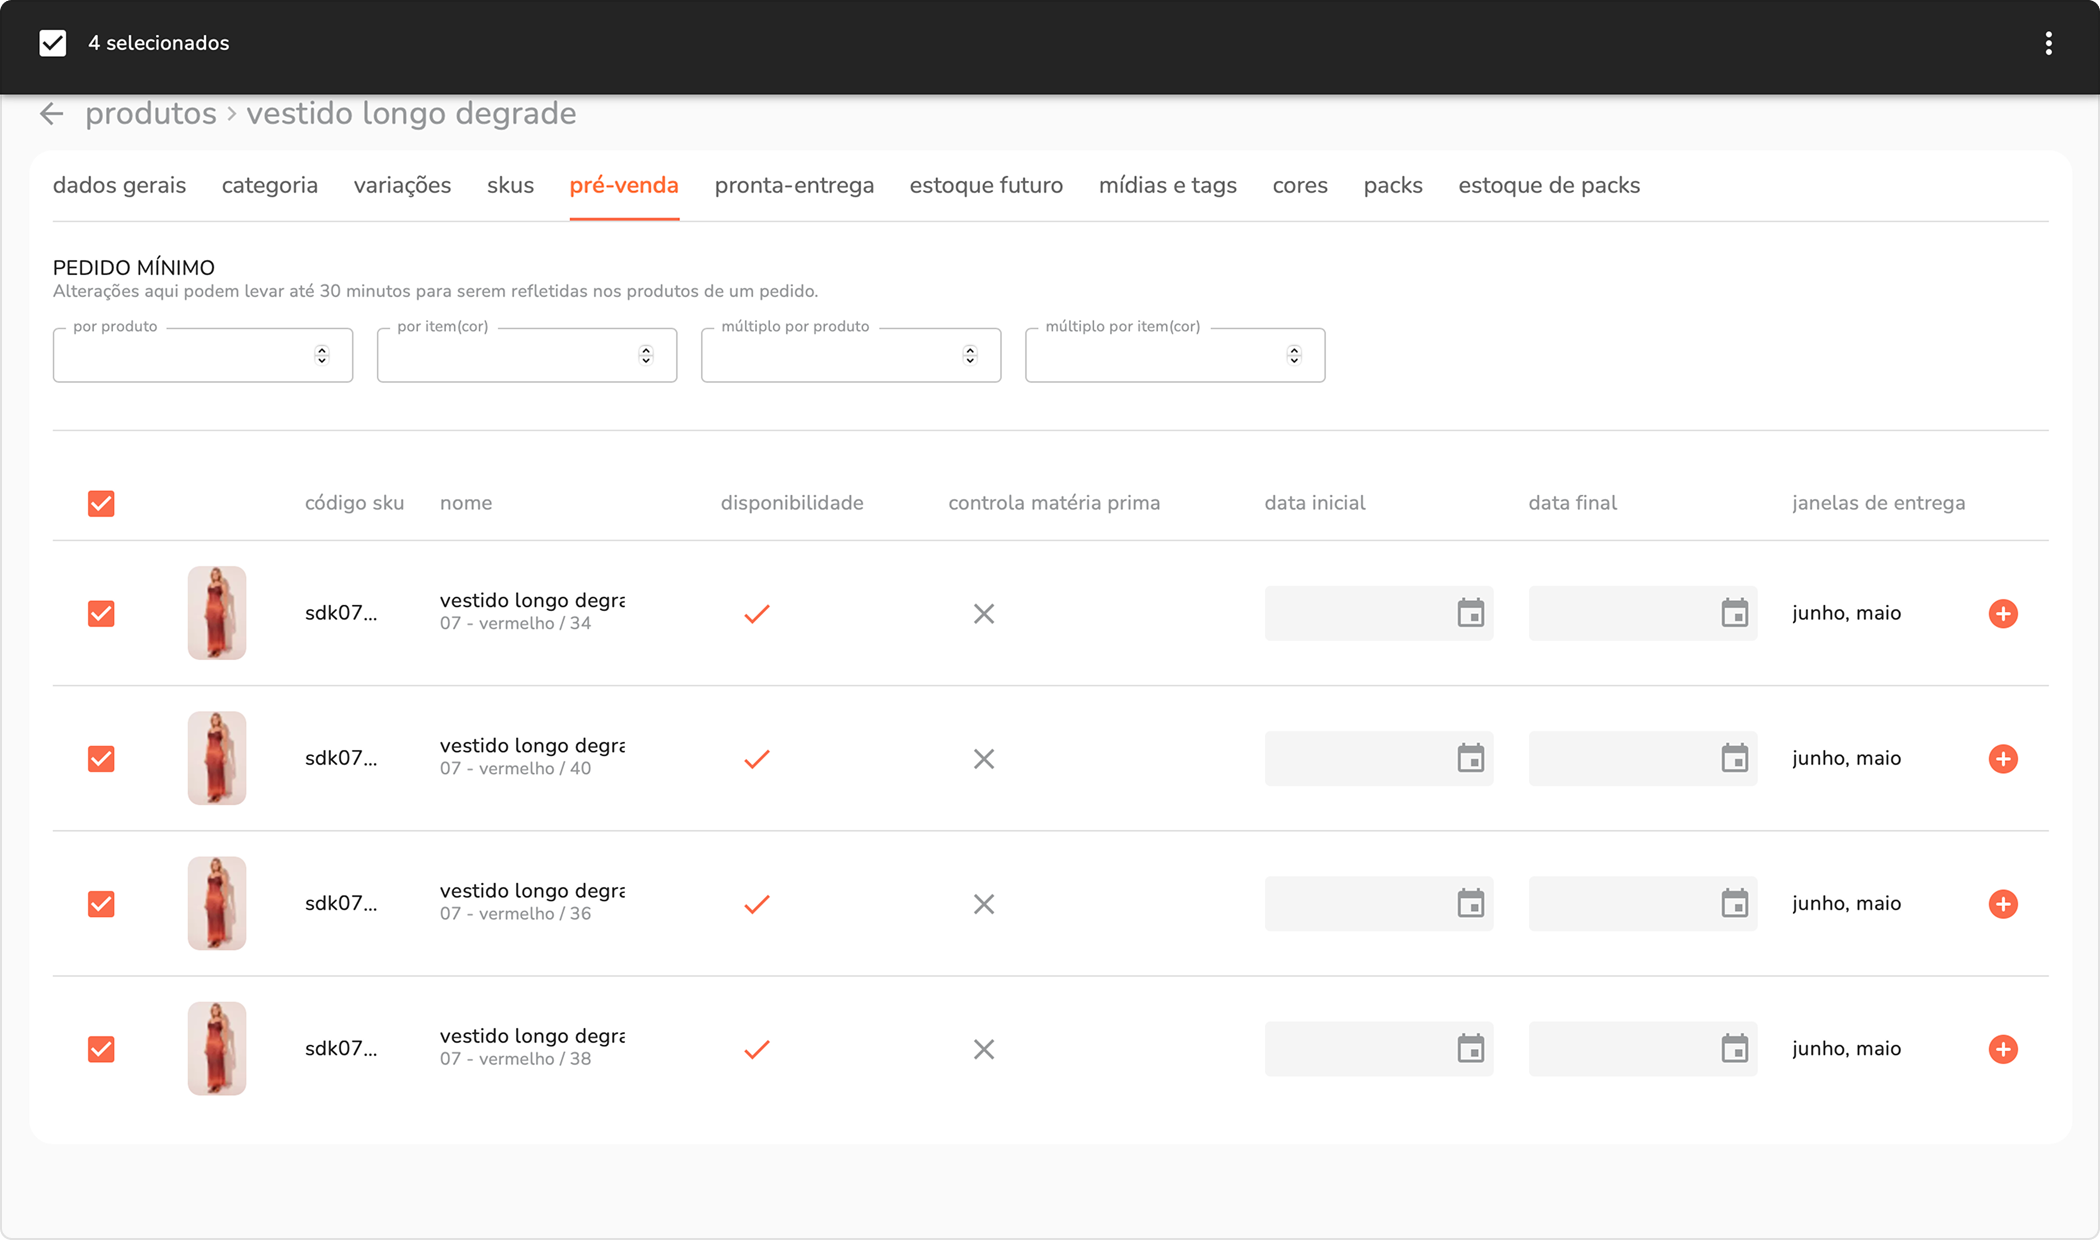Open data final calendar for size 40
Viewport: 2100px width, 1240px height.
click(x=1734, y=758)
